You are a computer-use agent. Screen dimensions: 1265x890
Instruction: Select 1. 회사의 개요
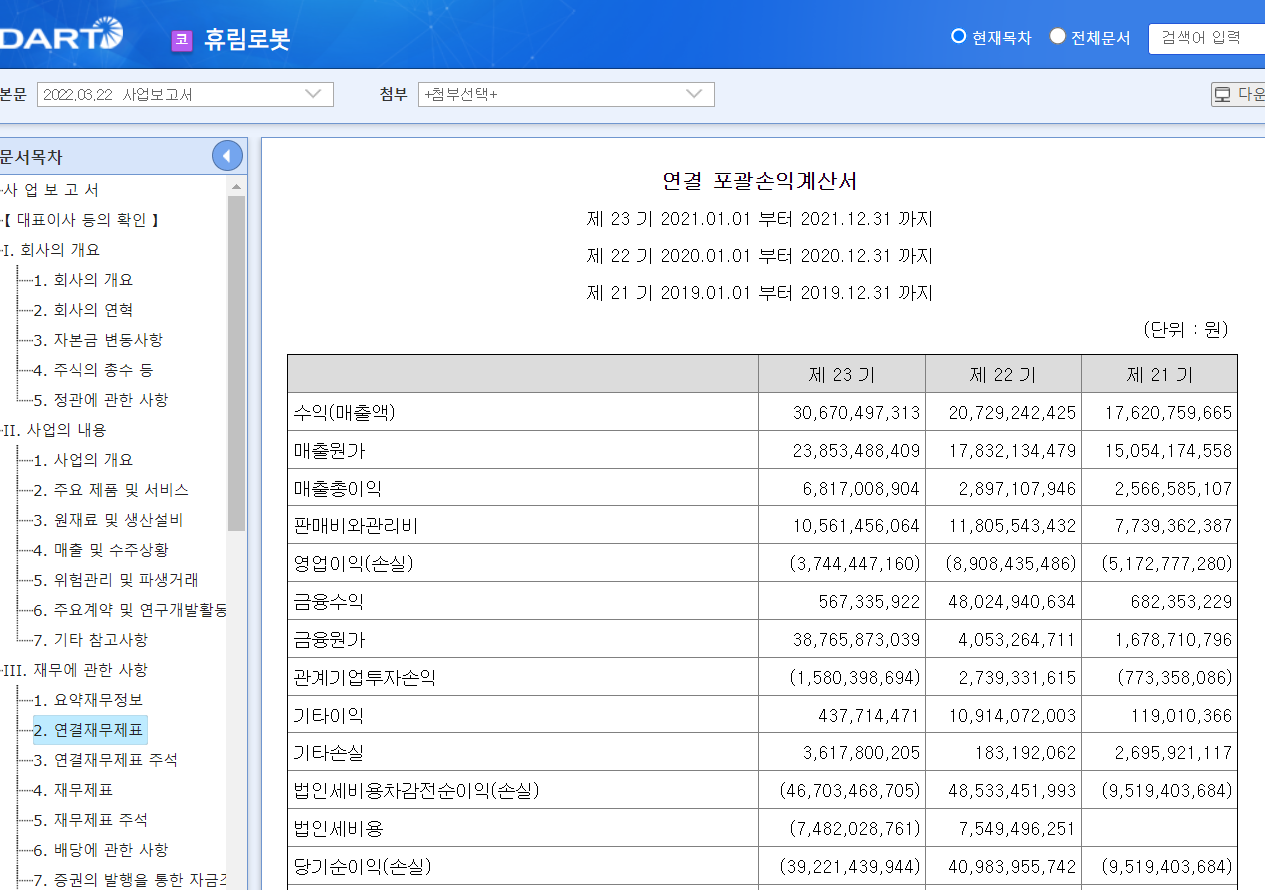tap(80, 279)
